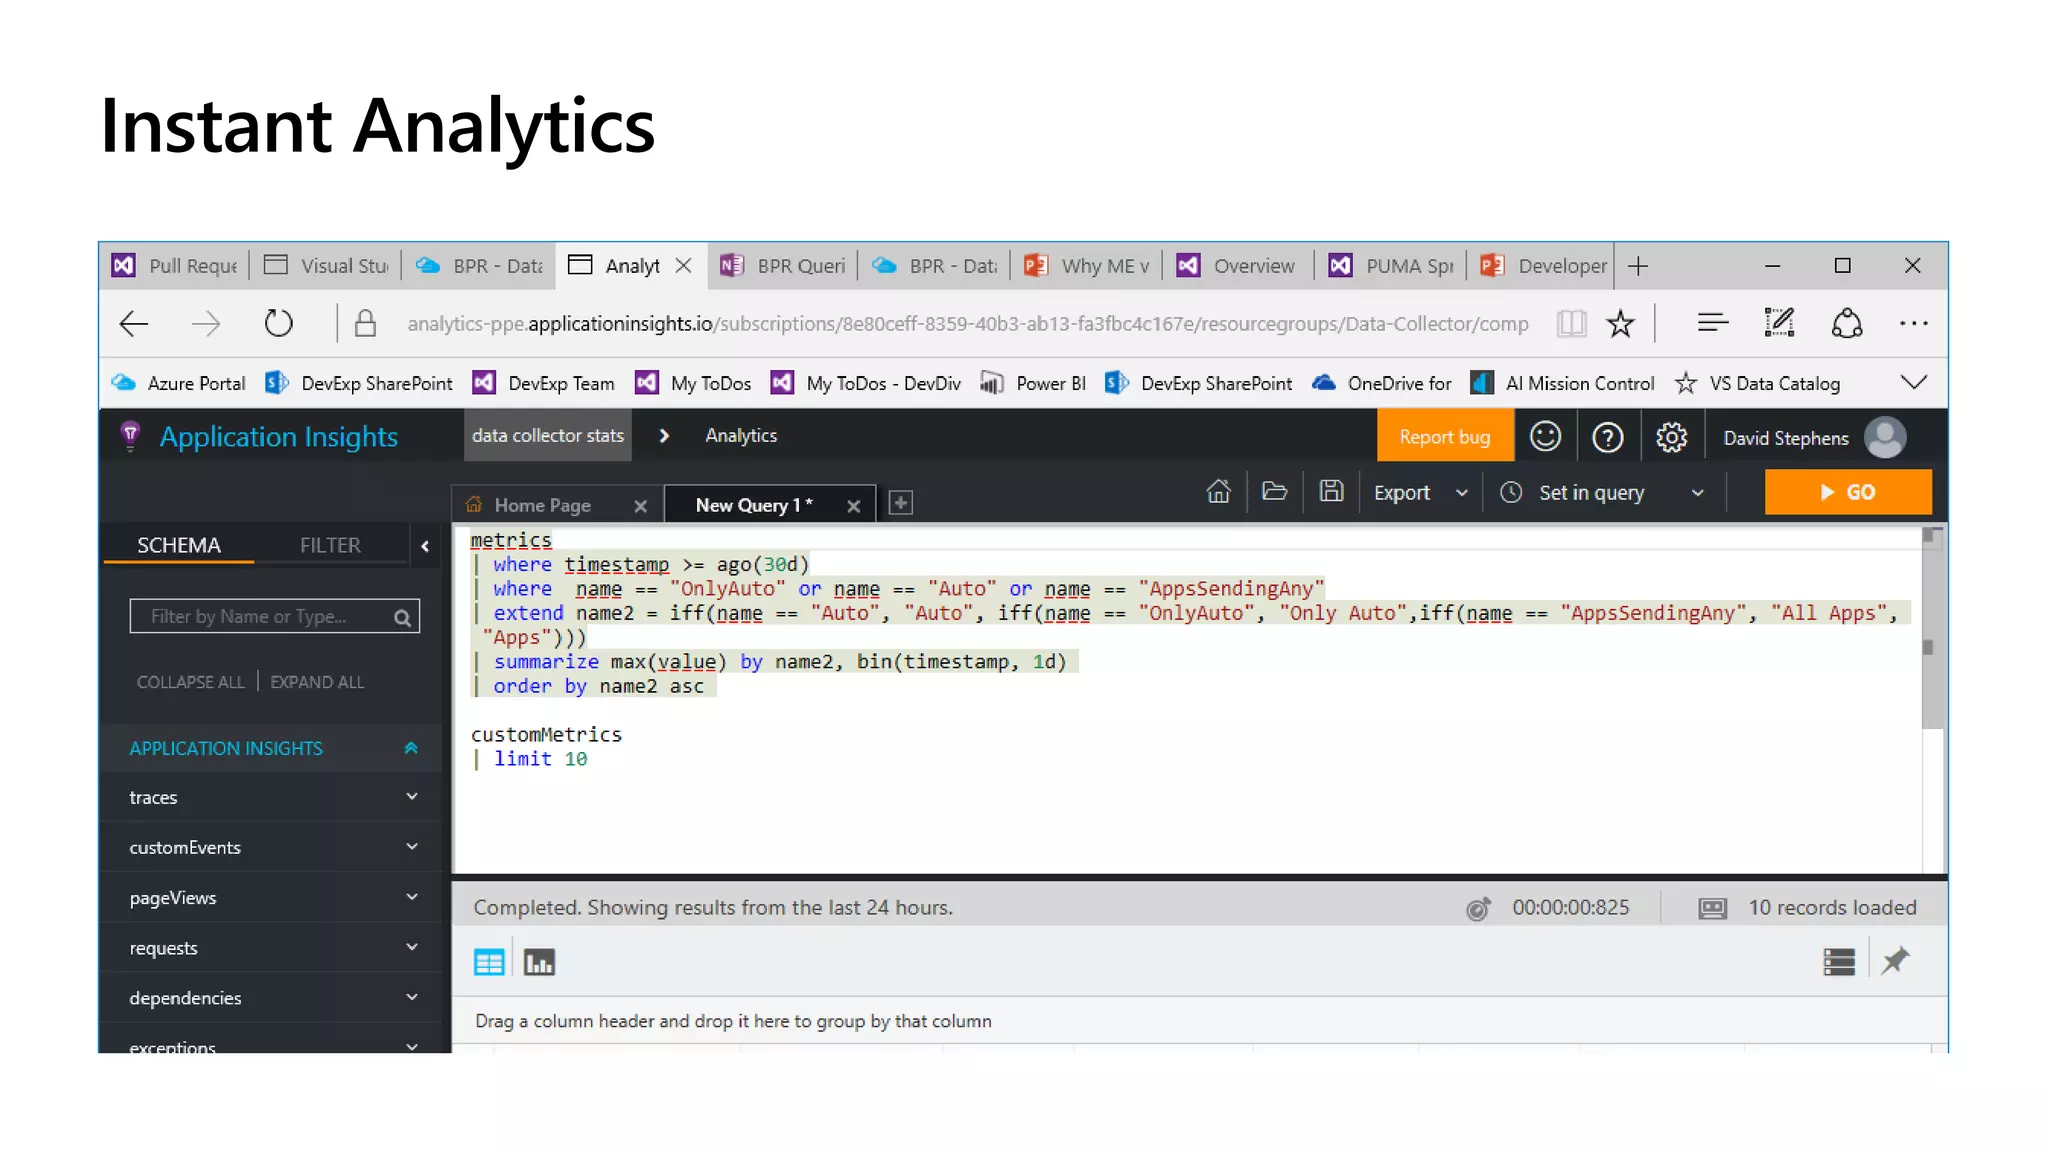Collapse the APPLICATION INSIGHTS section
This screenshot has height=1152, width=2048.
pos(410,748)
